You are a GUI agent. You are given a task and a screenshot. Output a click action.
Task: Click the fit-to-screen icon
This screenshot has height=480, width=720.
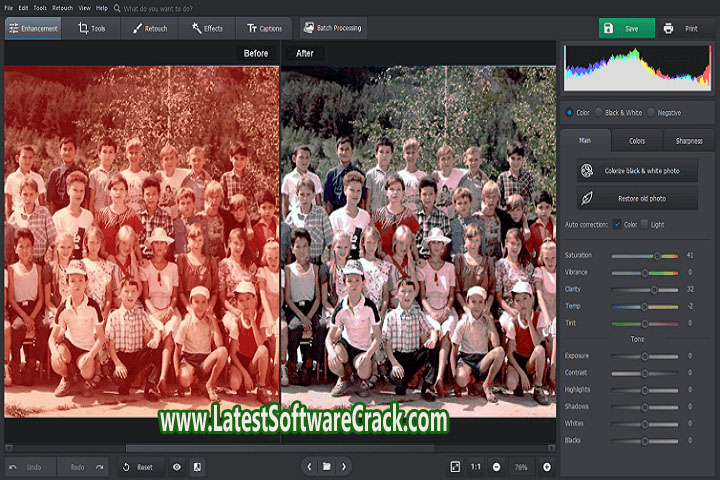(455, 467)
